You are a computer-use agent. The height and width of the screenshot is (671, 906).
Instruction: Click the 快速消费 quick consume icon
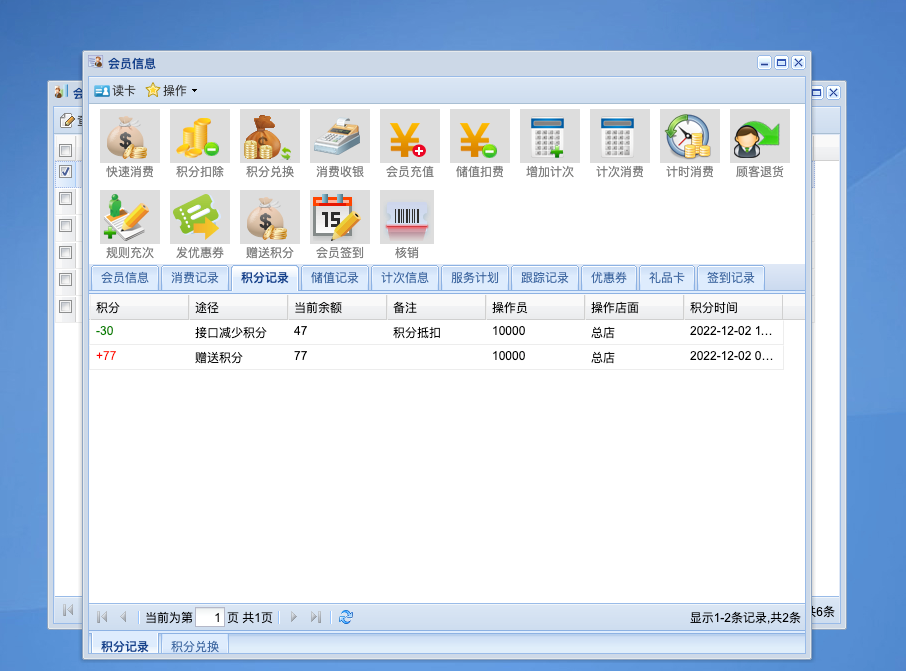click(129, 137)
